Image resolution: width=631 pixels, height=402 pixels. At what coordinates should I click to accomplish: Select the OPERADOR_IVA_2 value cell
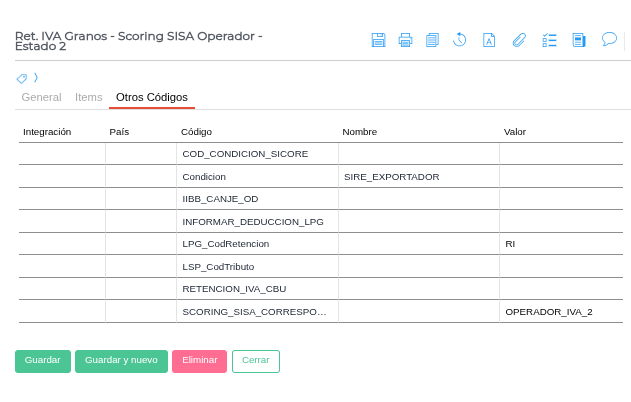[560, 312]
